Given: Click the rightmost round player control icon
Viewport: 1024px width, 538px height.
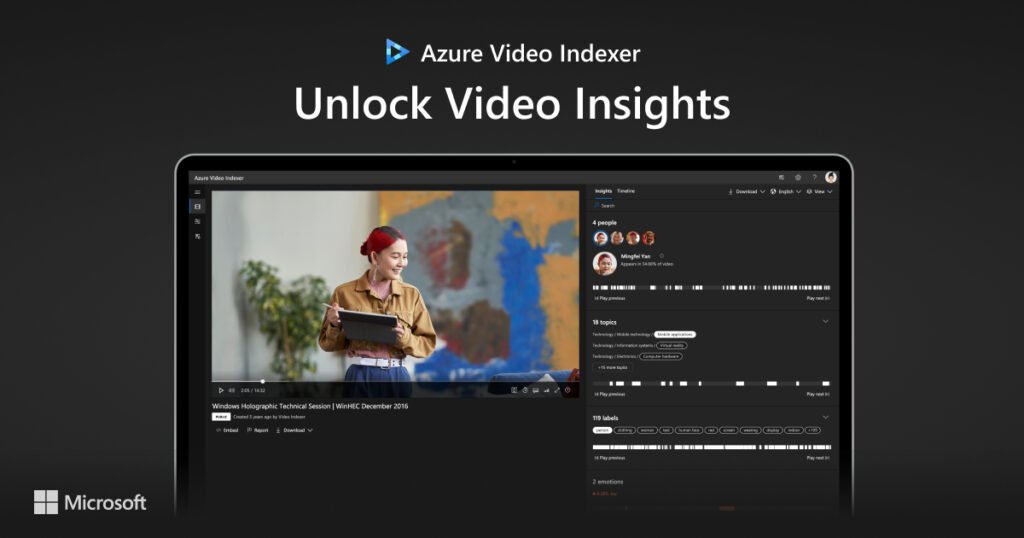Looking at the screenshot, I should coord(568,390).
